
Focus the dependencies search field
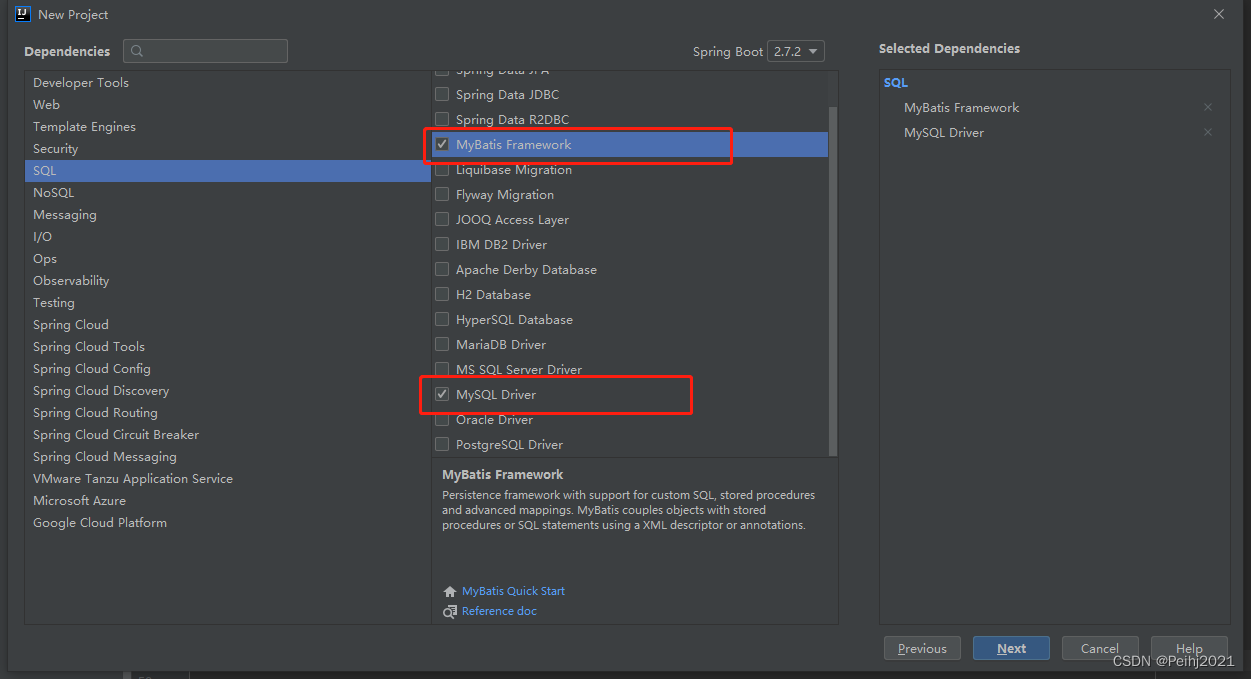click(x=205, y=51)
